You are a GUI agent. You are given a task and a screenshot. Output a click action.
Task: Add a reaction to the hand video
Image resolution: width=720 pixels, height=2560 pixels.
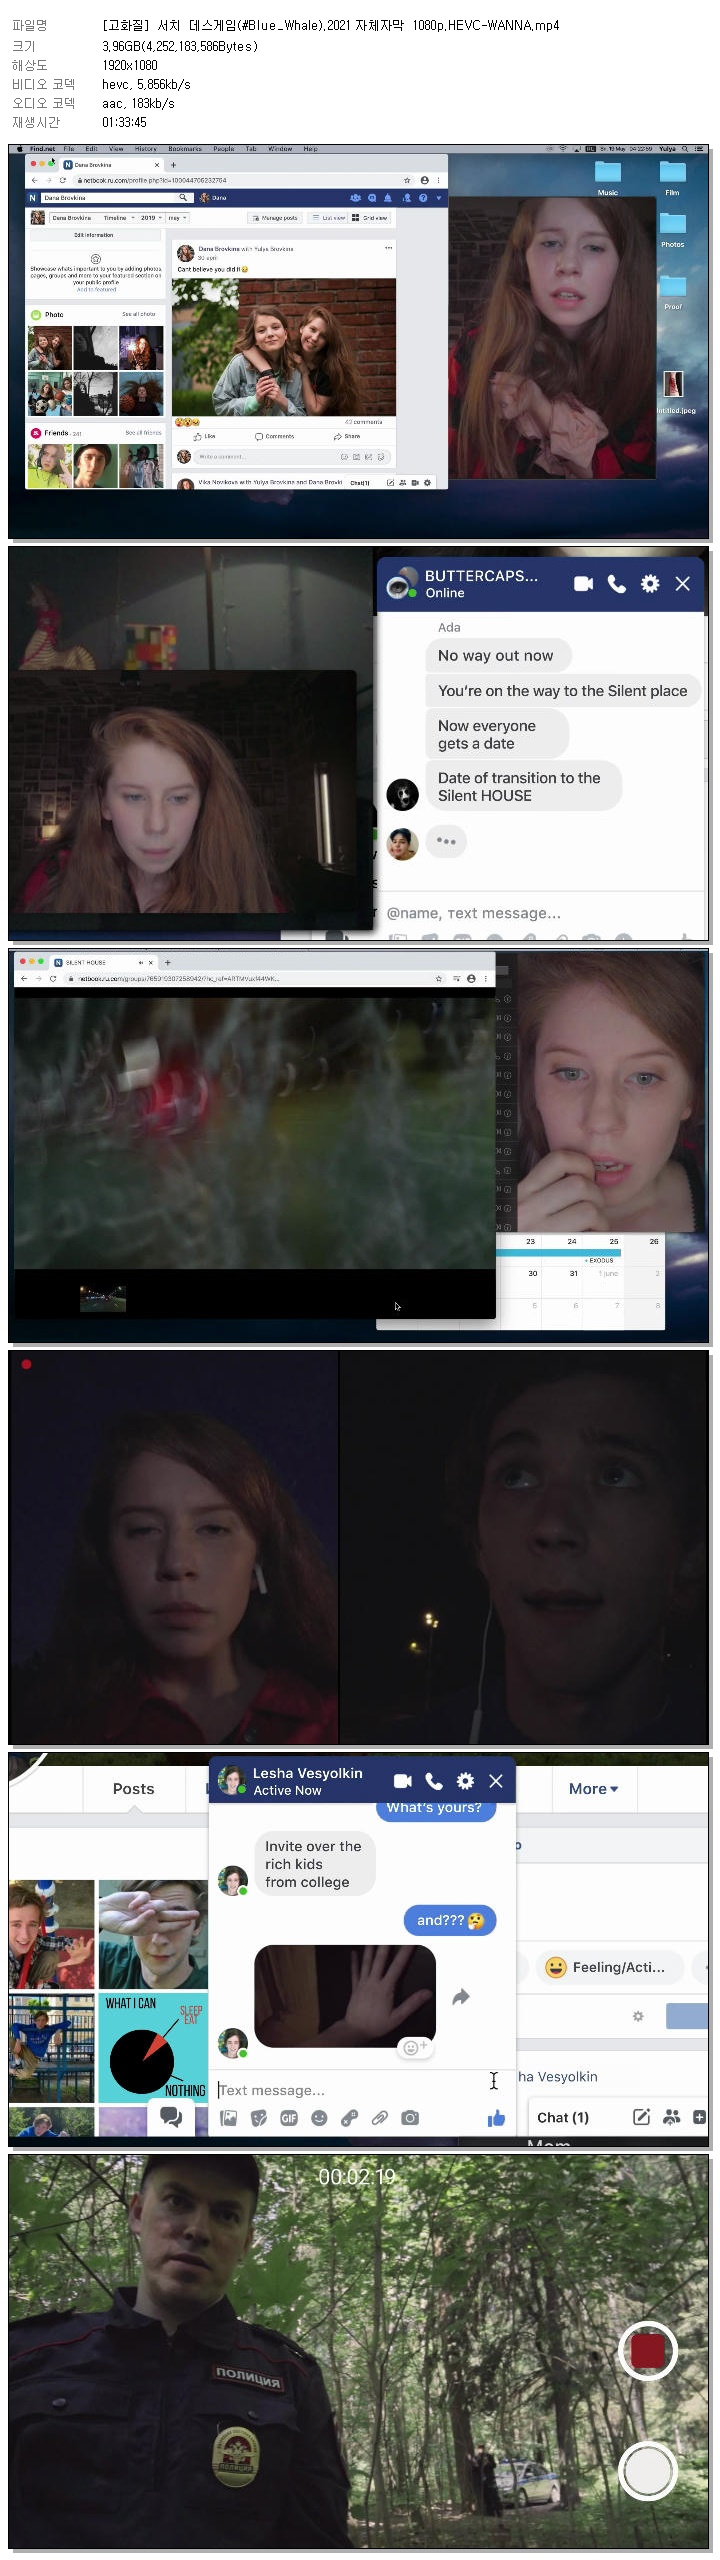pos(413,2047)
